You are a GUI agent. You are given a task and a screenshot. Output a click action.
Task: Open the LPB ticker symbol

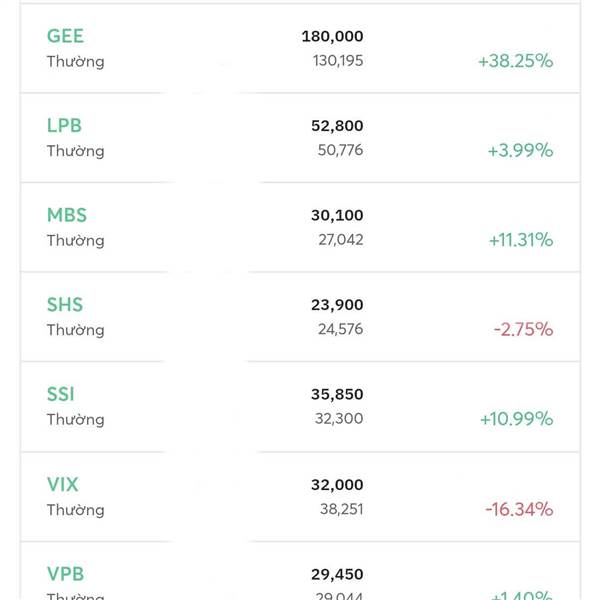[x=64, y=126]
